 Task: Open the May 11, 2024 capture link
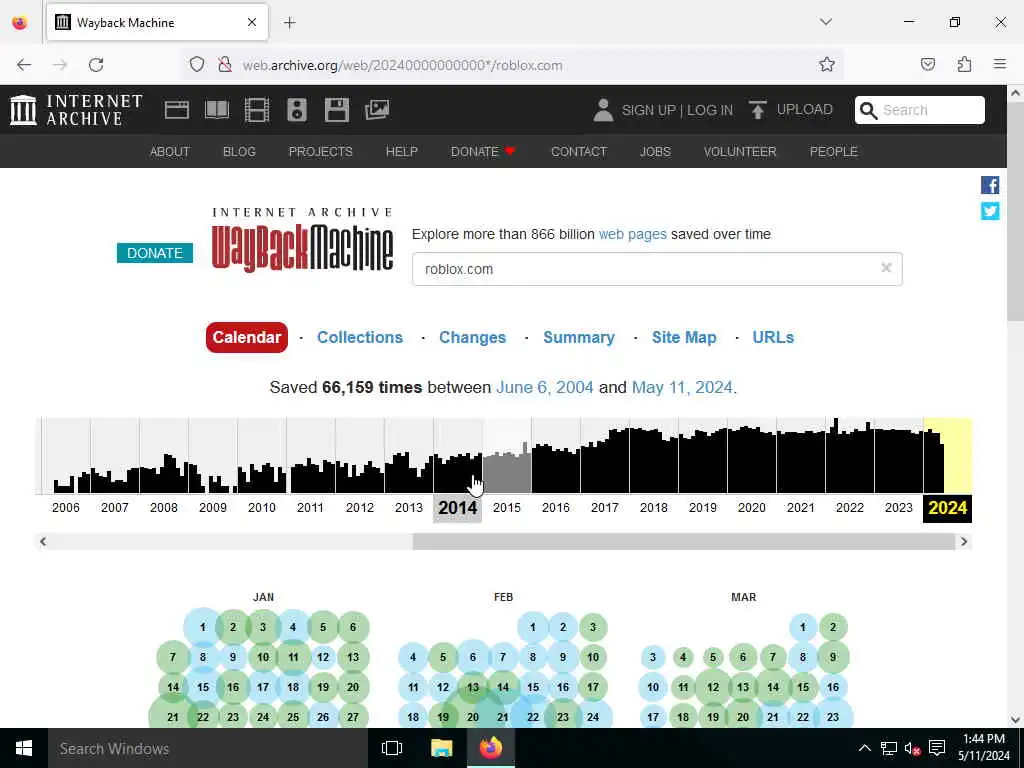click(682, 387)
